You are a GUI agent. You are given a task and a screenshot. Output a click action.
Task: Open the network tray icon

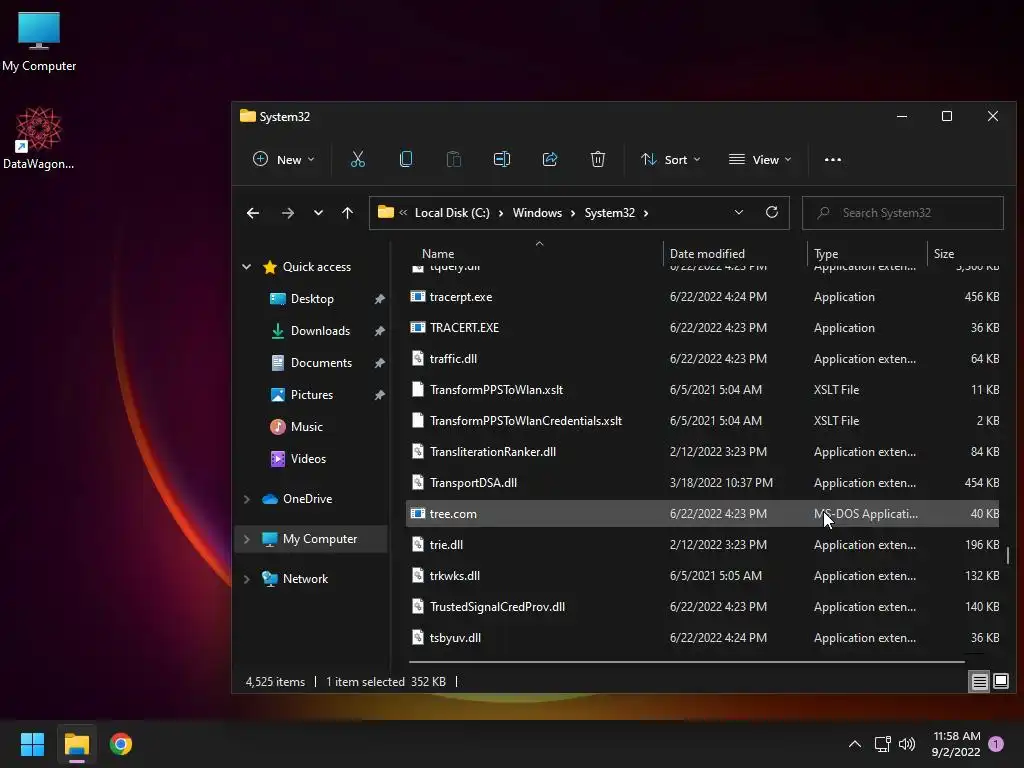click(x=882, y=744)
